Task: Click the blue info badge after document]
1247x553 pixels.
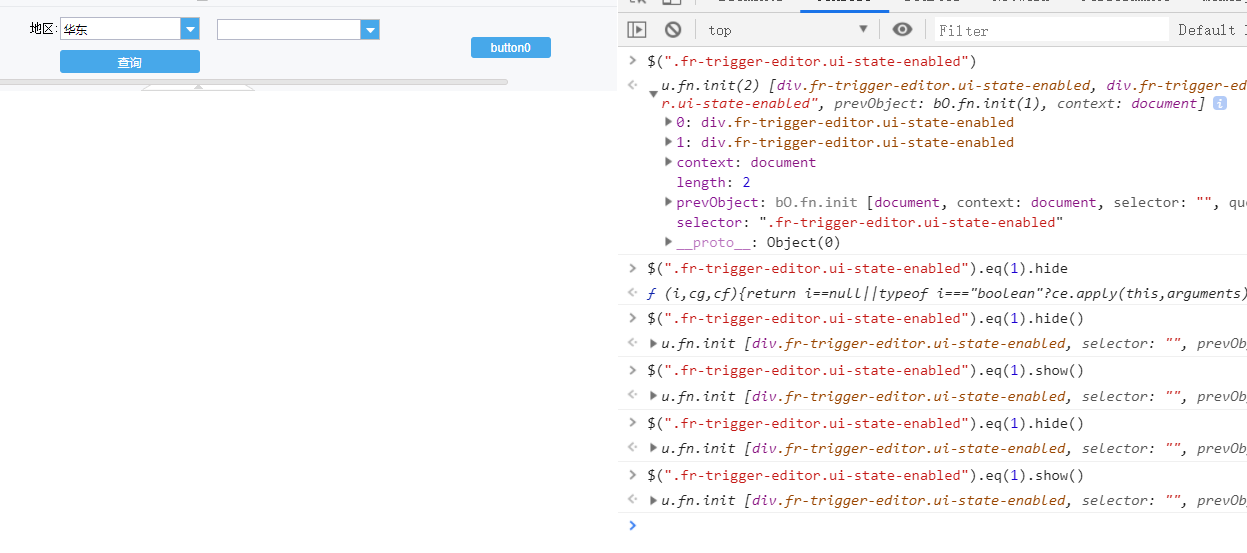Action: coord(1220,103)
